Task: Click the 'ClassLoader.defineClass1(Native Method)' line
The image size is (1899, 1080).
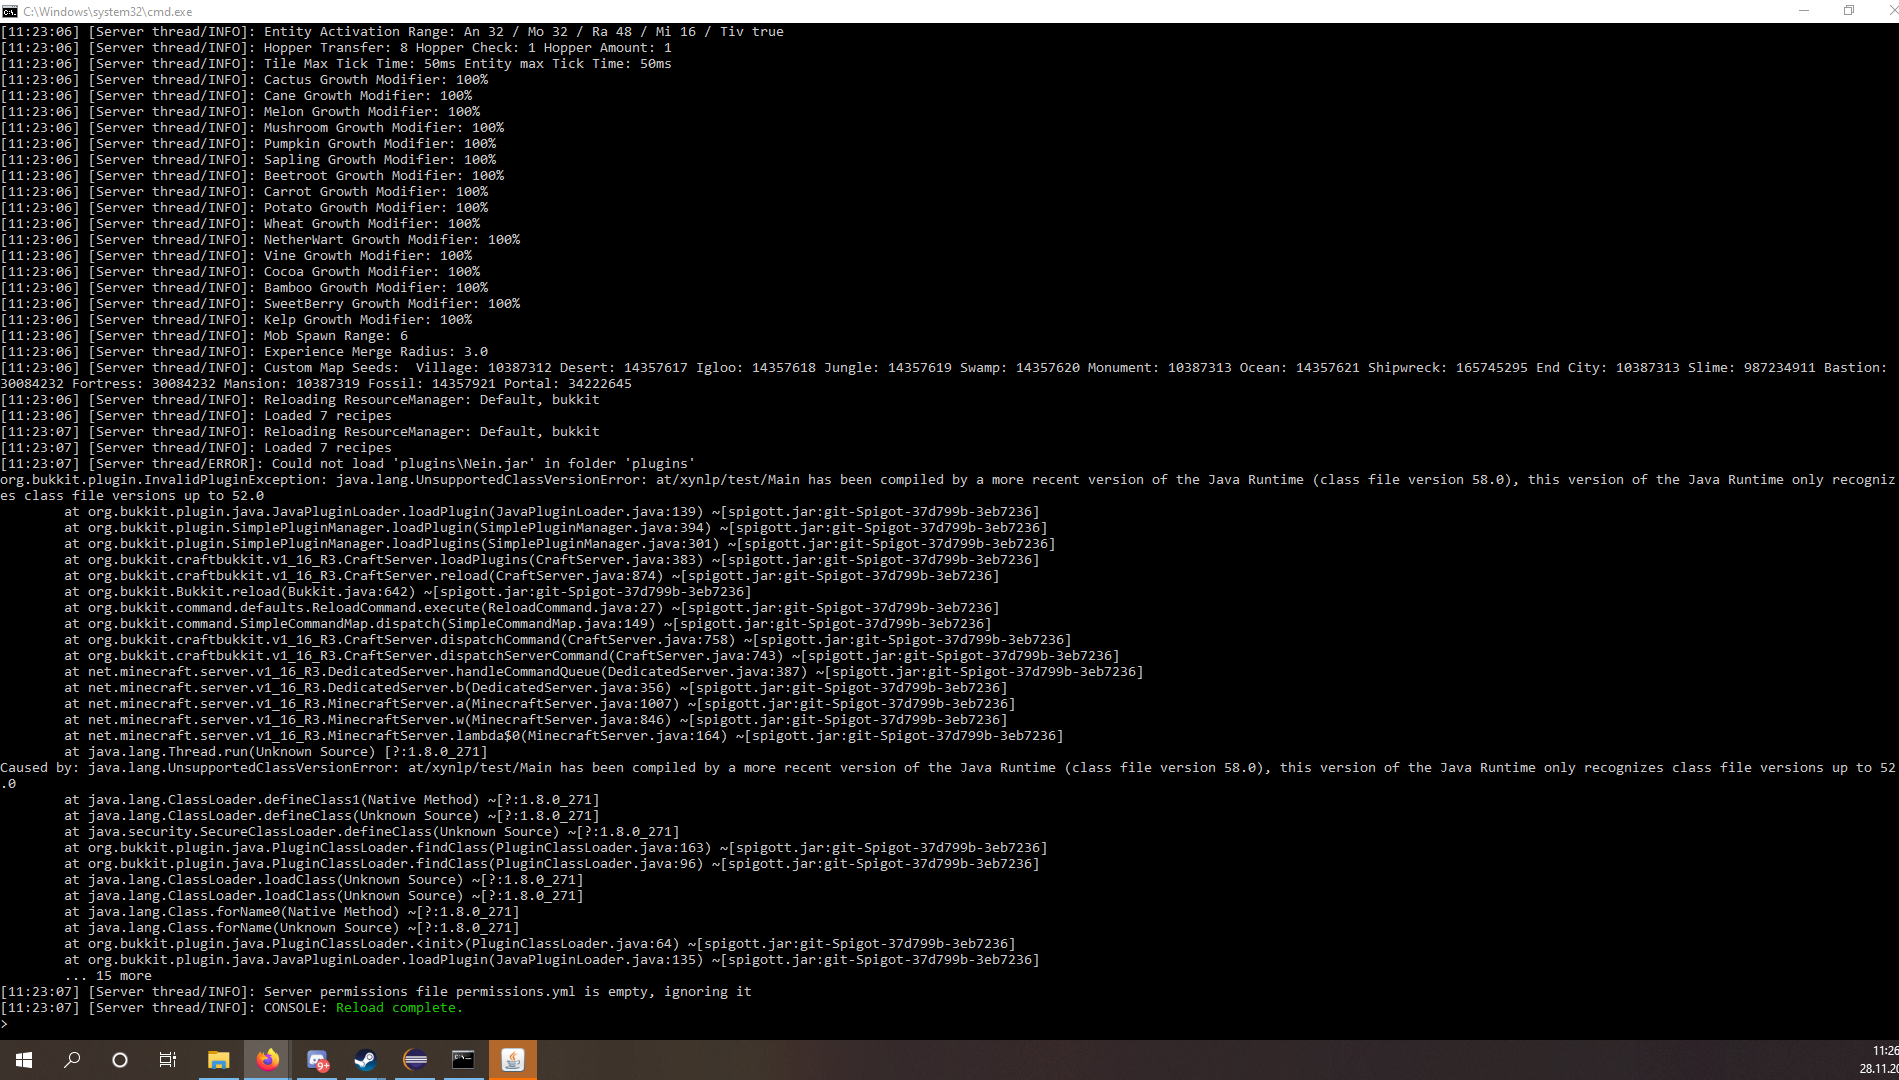Action: click(x=332, y=800)
